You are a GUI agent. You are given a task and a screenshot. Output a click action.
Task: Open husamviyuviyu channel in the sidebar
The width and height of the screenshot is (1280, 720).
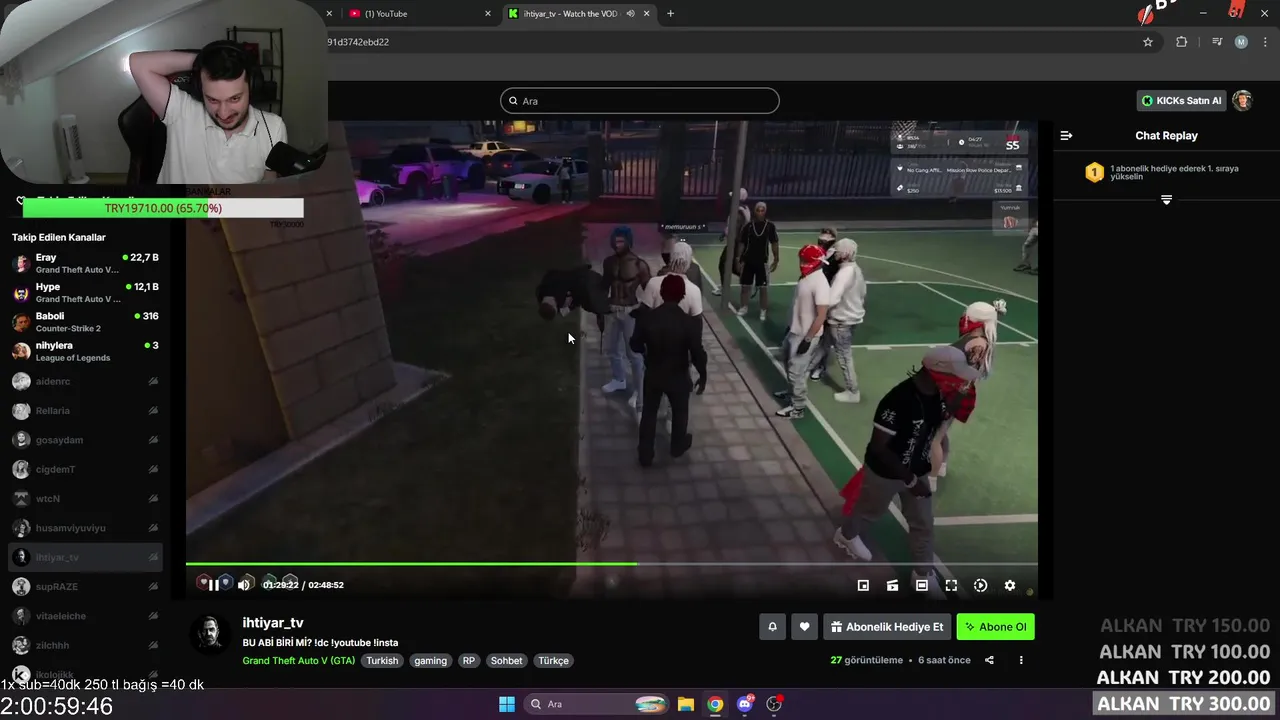[x=86, y=528]
